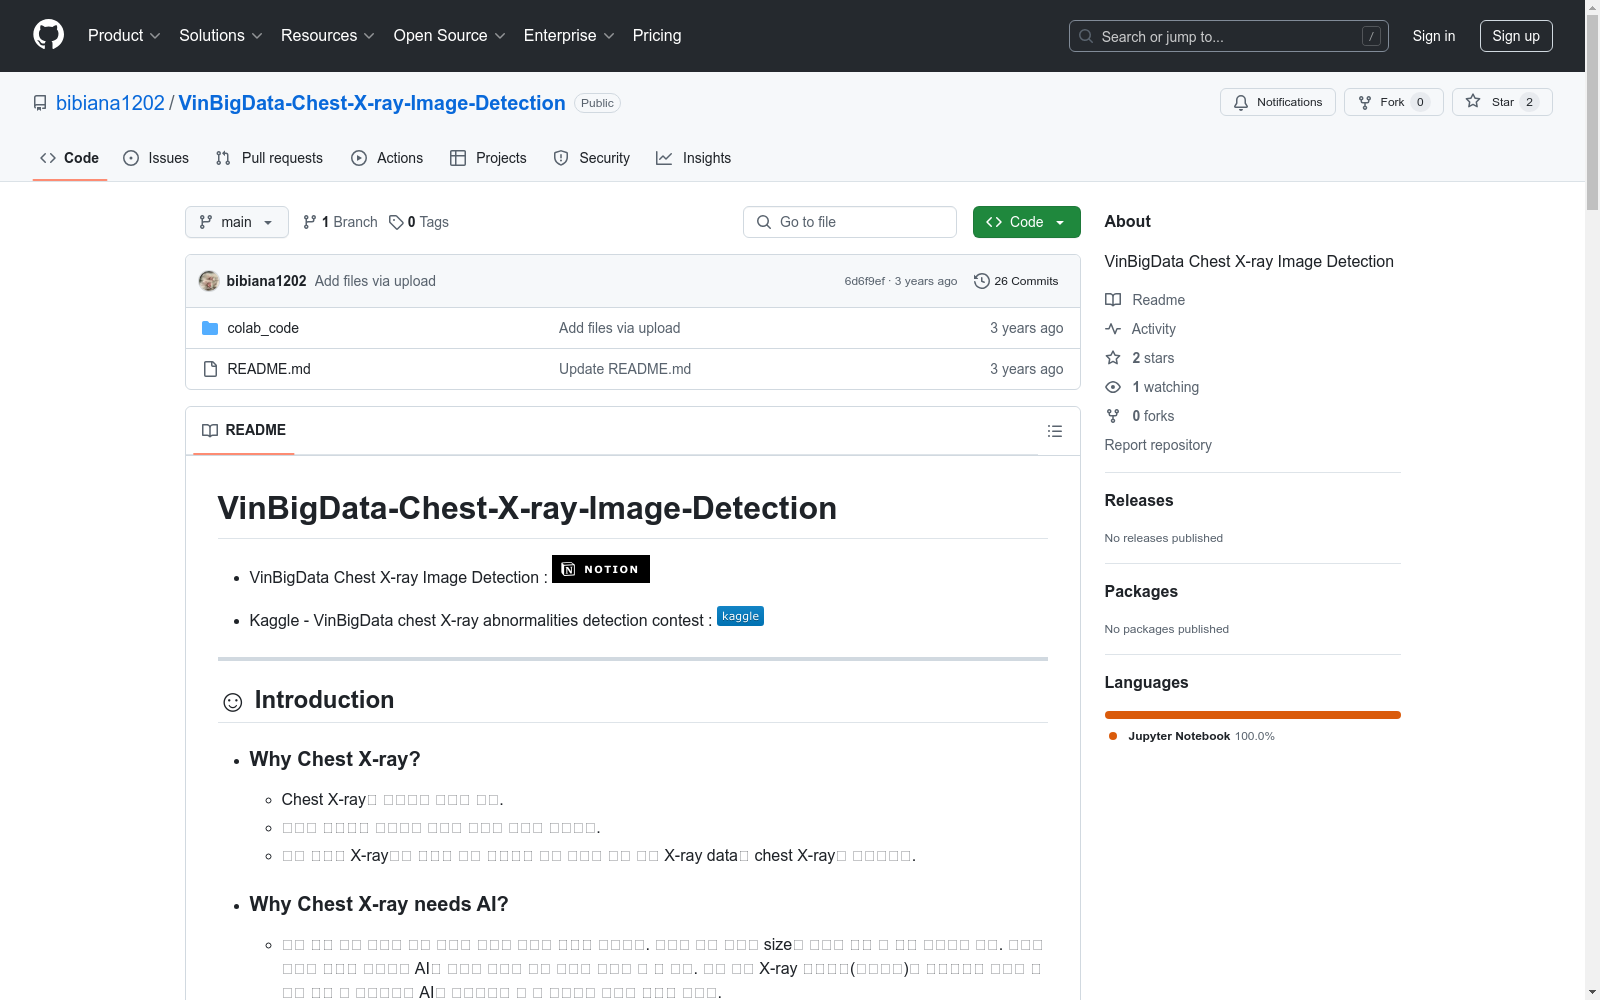
Task: Click the kaggle badge
Action: (740, 616)
